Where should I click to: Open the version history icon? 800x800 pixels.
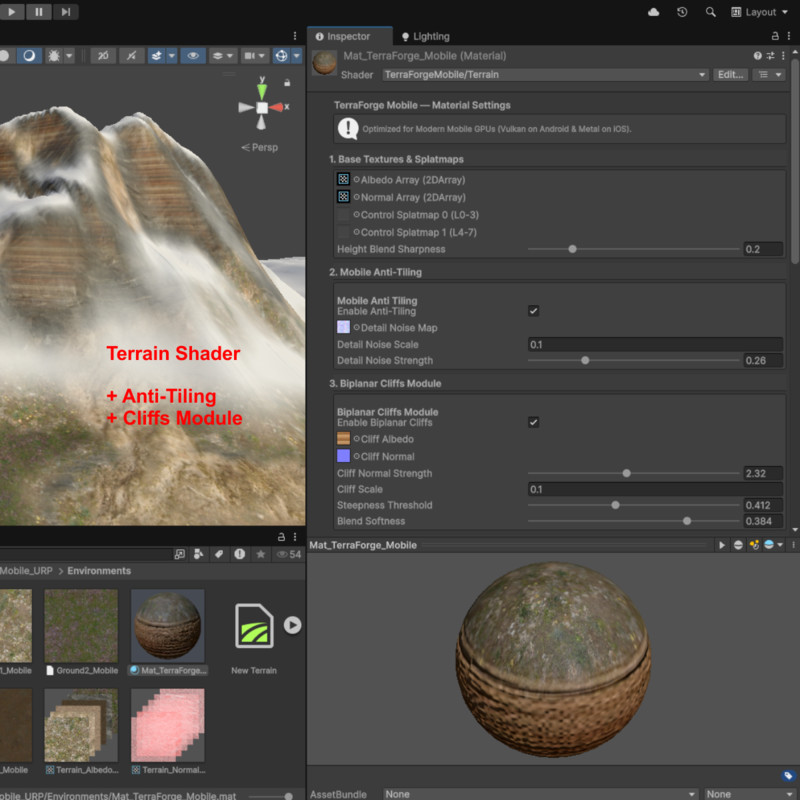pos(682,12)
